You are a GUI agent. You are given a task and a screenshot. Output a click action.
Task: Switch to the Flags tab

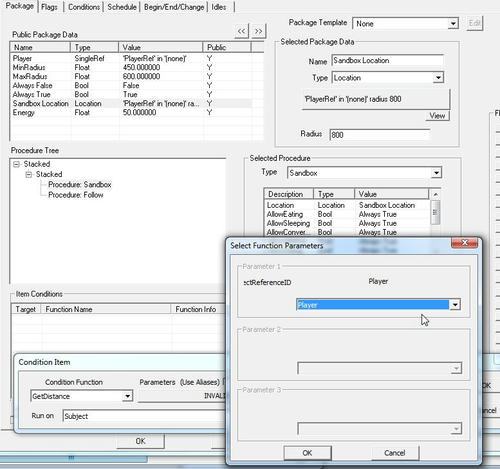tap(49, 7)
